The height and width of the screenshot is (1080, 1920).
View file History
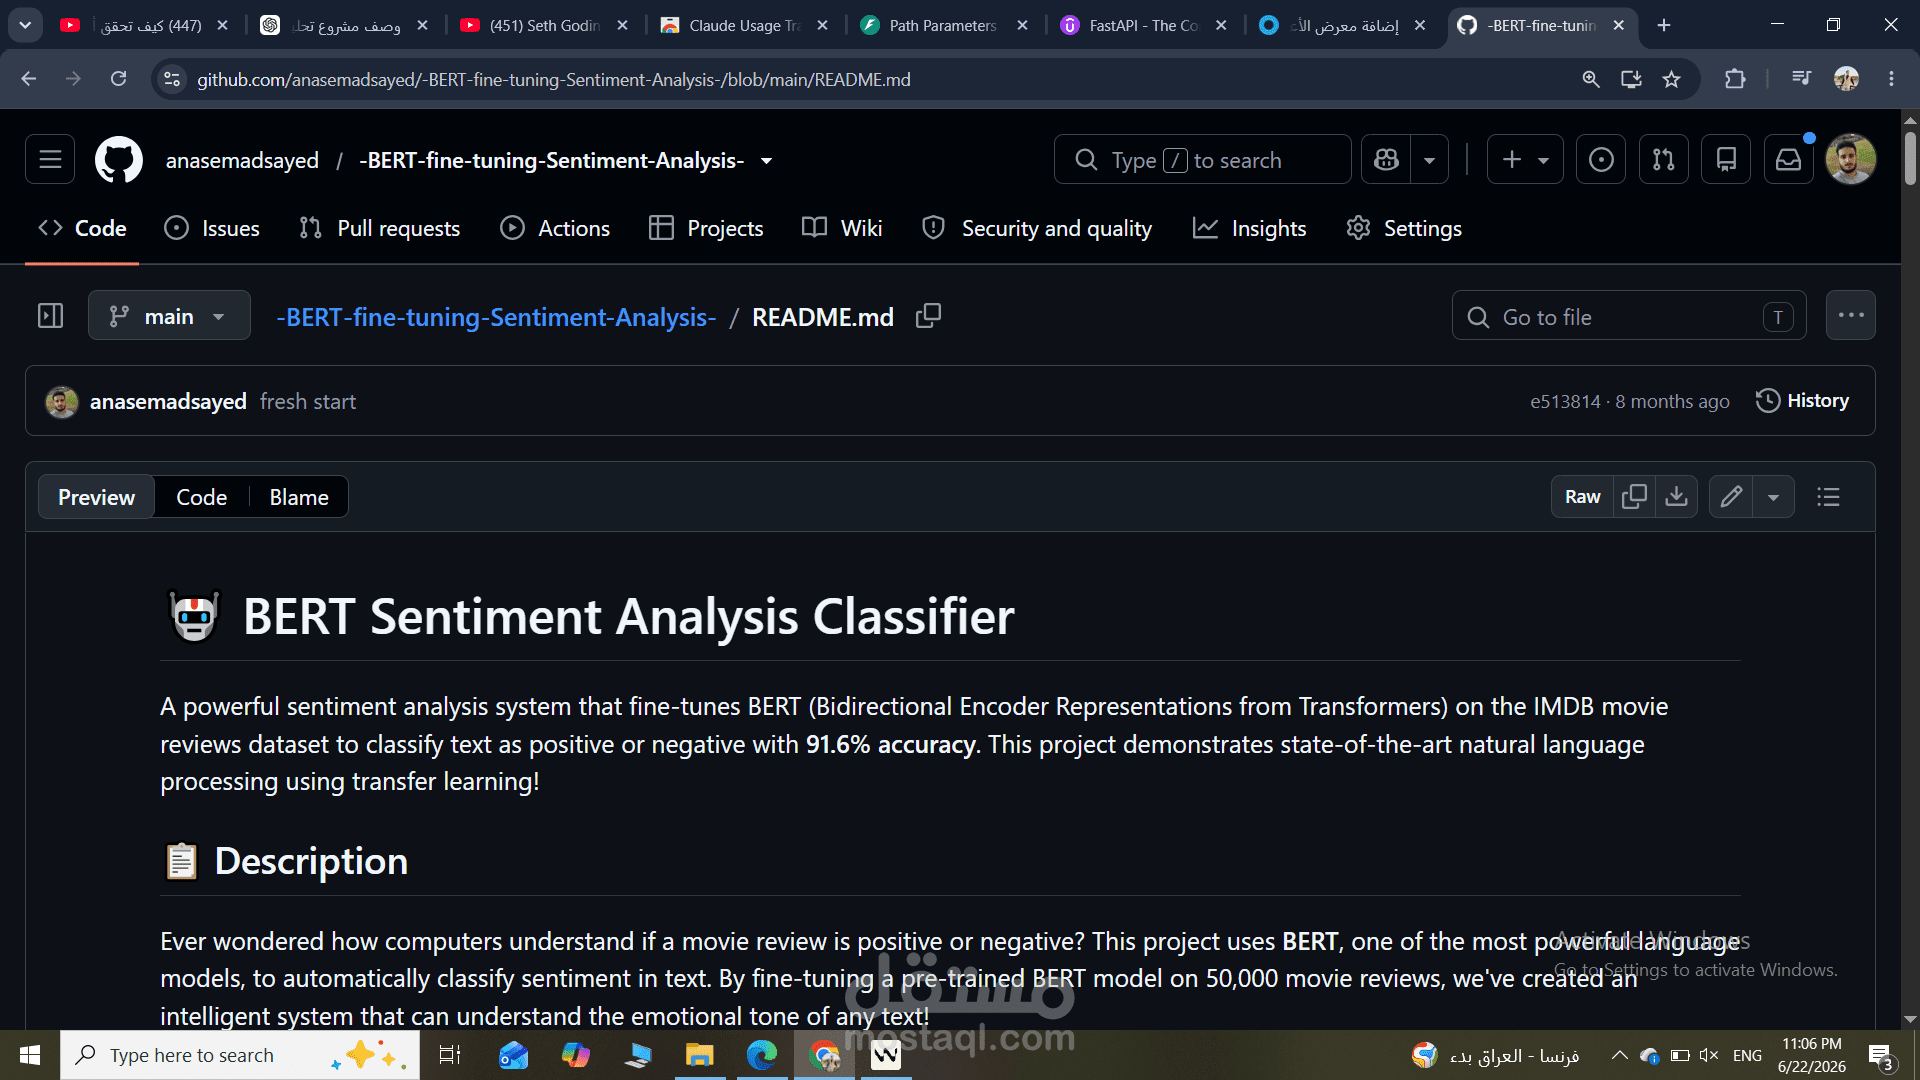(1803, 400)
